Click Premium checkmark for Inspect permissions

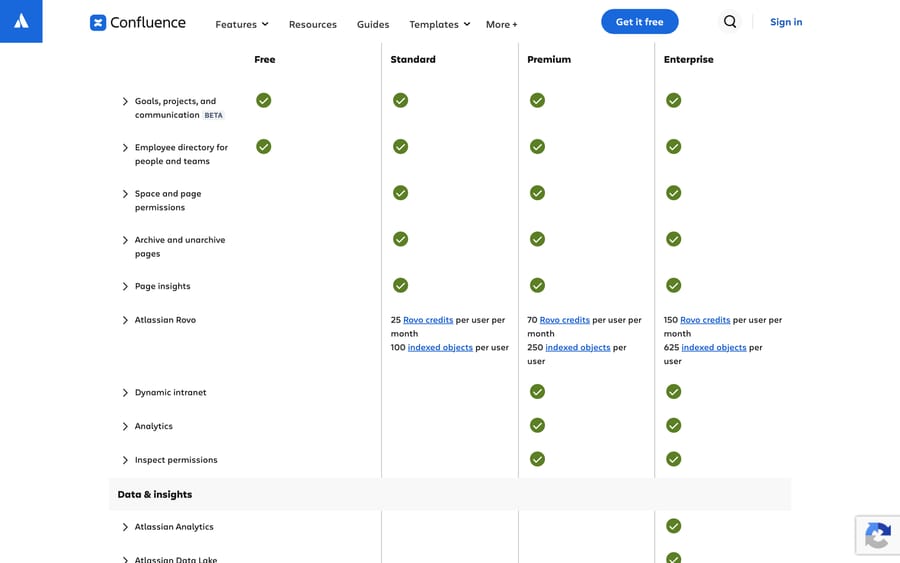point(537,459)
